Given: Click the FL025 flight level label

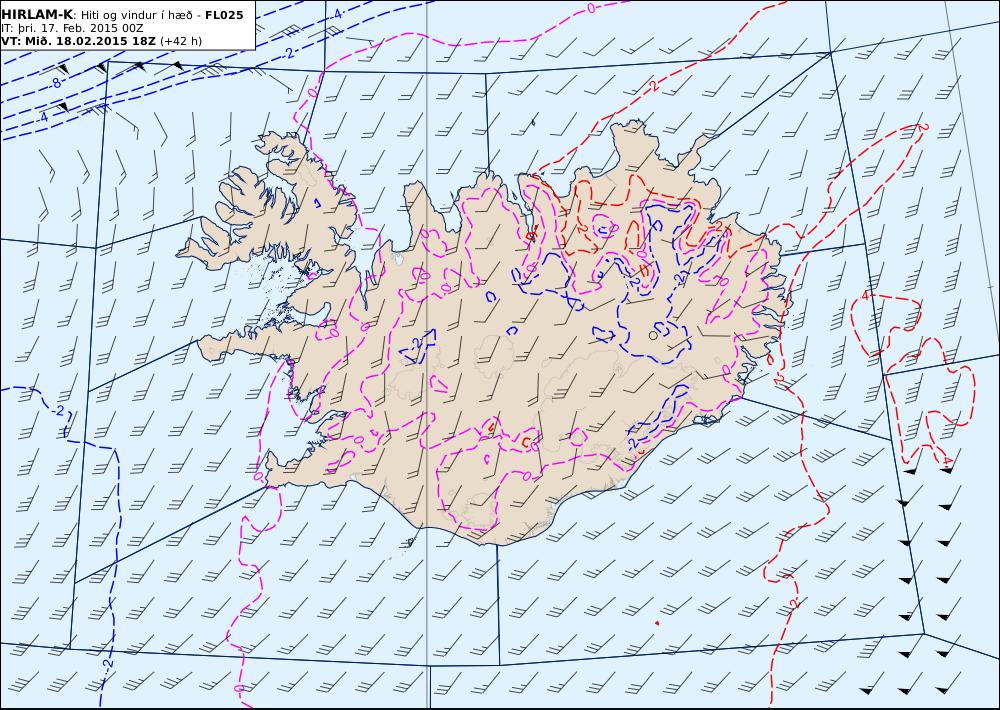Looking at the screenshot, I should point(224,15).
